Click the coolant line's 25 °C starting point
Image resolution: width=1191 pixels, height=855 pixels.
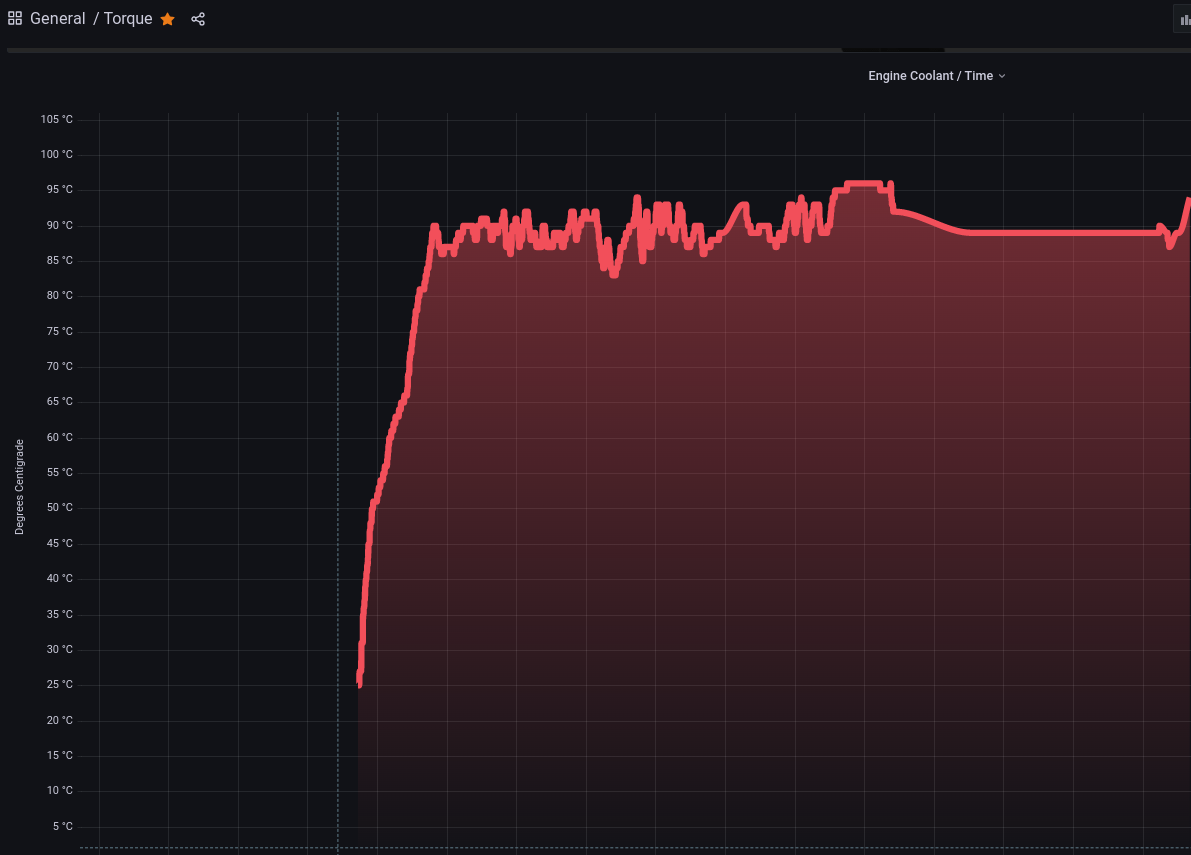(x=359, y=682)
